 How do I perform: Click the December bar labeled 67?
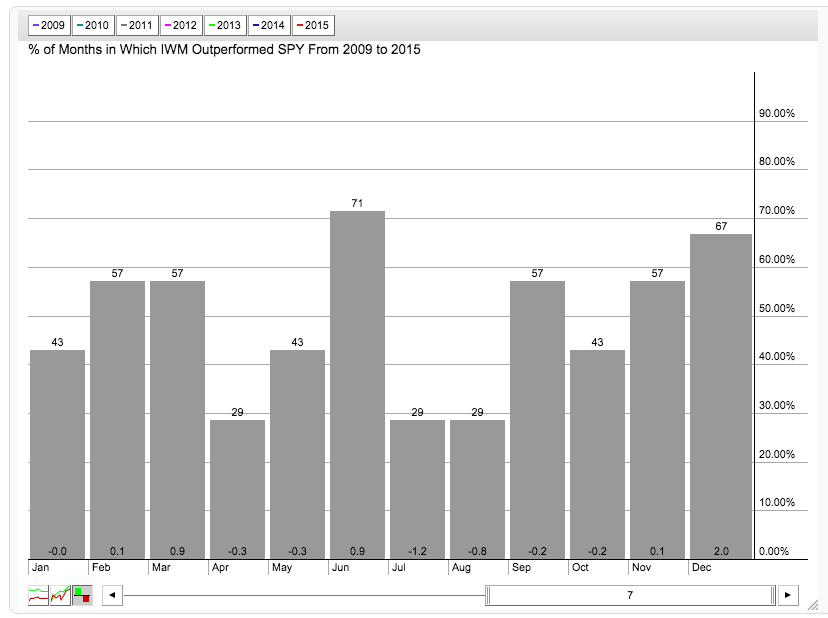pos(721,397)
